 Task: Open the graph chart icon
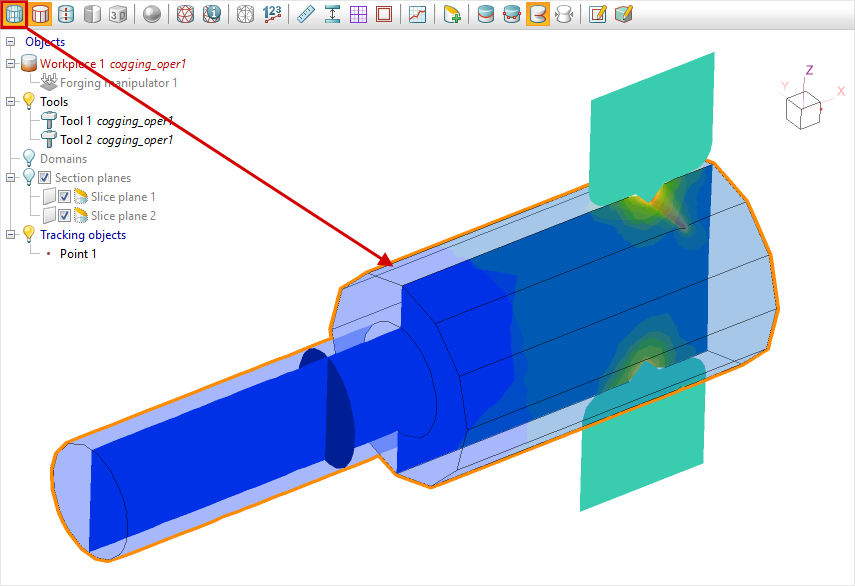click(418, 15)
